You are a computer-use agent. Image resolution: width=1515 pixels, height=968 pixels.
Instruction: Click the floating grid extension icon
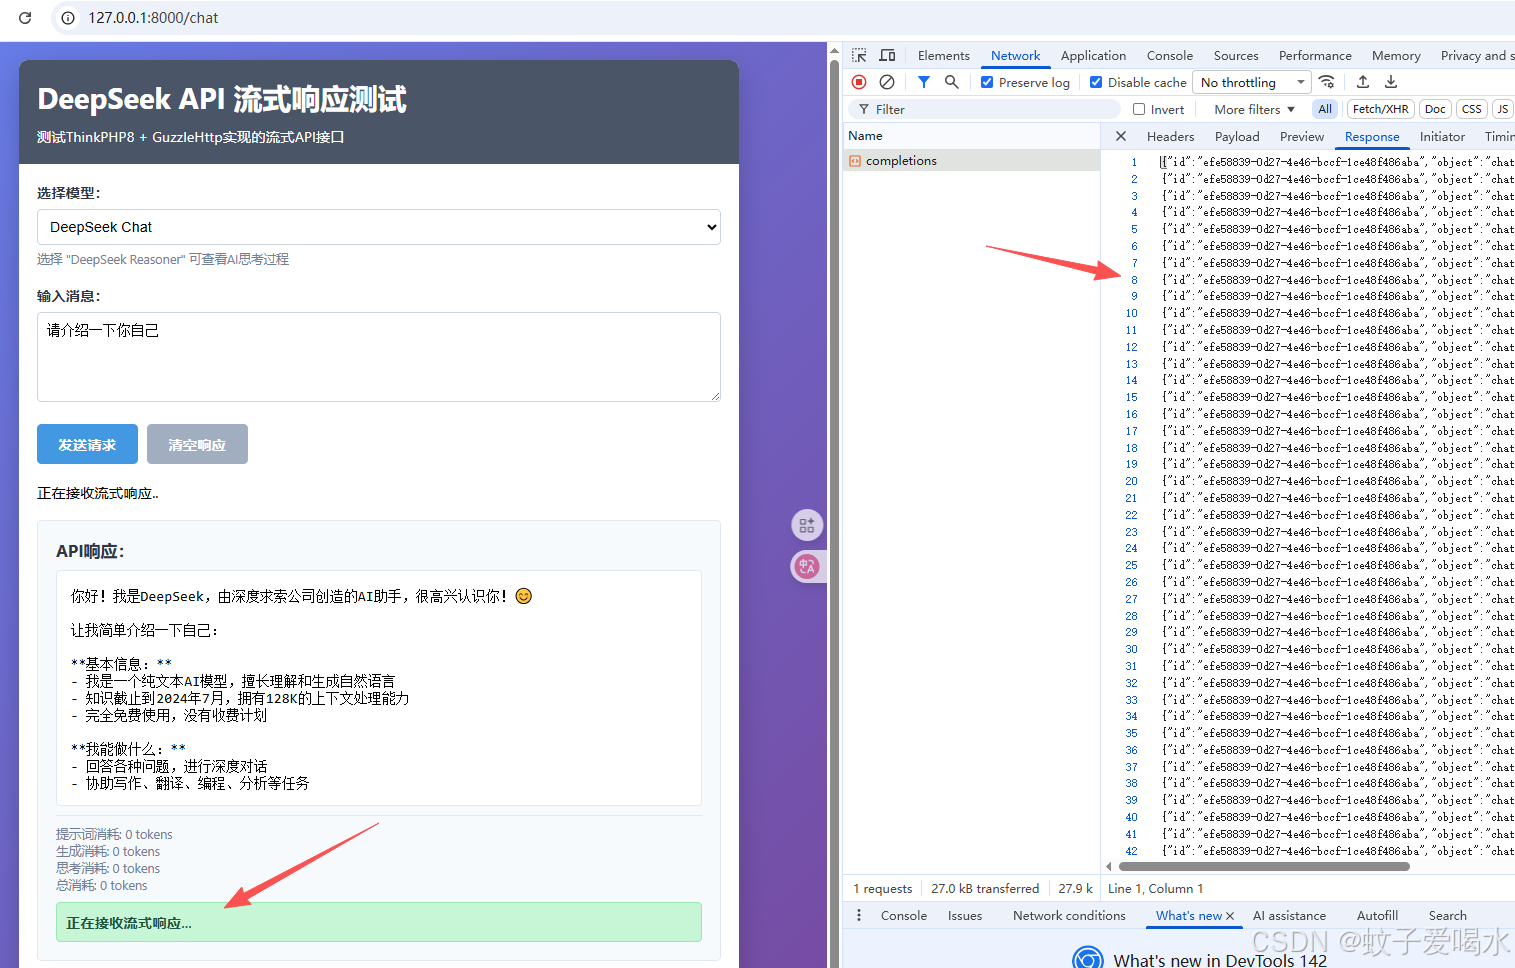[807, 525]
